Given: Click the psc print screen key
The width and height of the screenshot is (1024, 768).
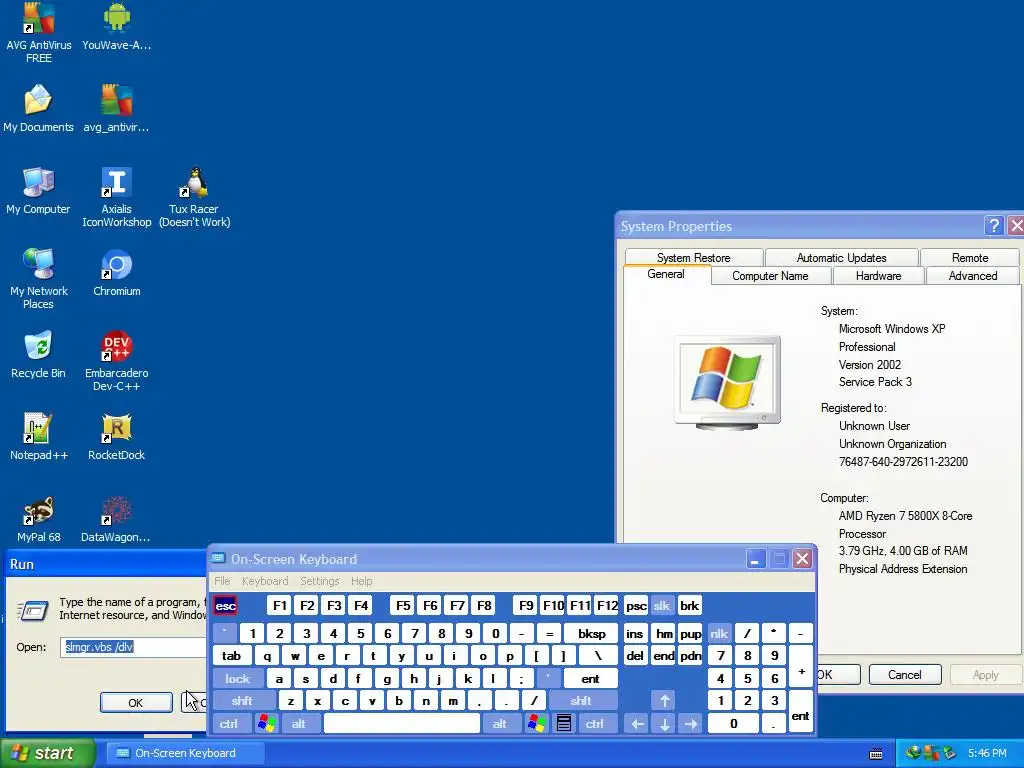Looking at the screenshot, I should (x=636, y=605).
